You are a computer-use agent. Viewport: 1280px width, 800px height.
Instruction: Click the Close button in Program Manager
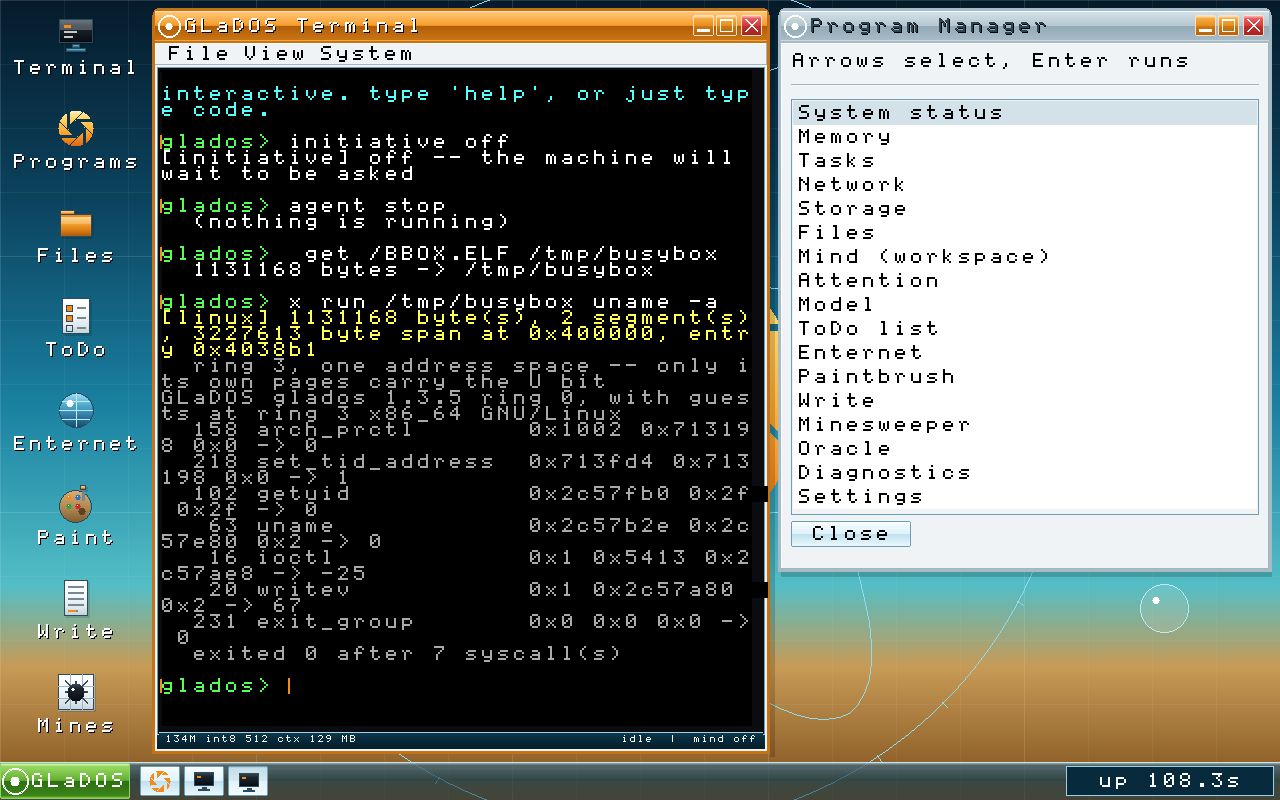(x=850, y=534)
